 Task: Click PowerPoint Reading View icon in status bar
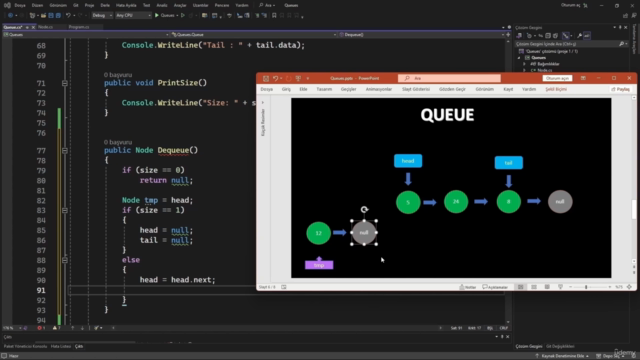point(547,287)
